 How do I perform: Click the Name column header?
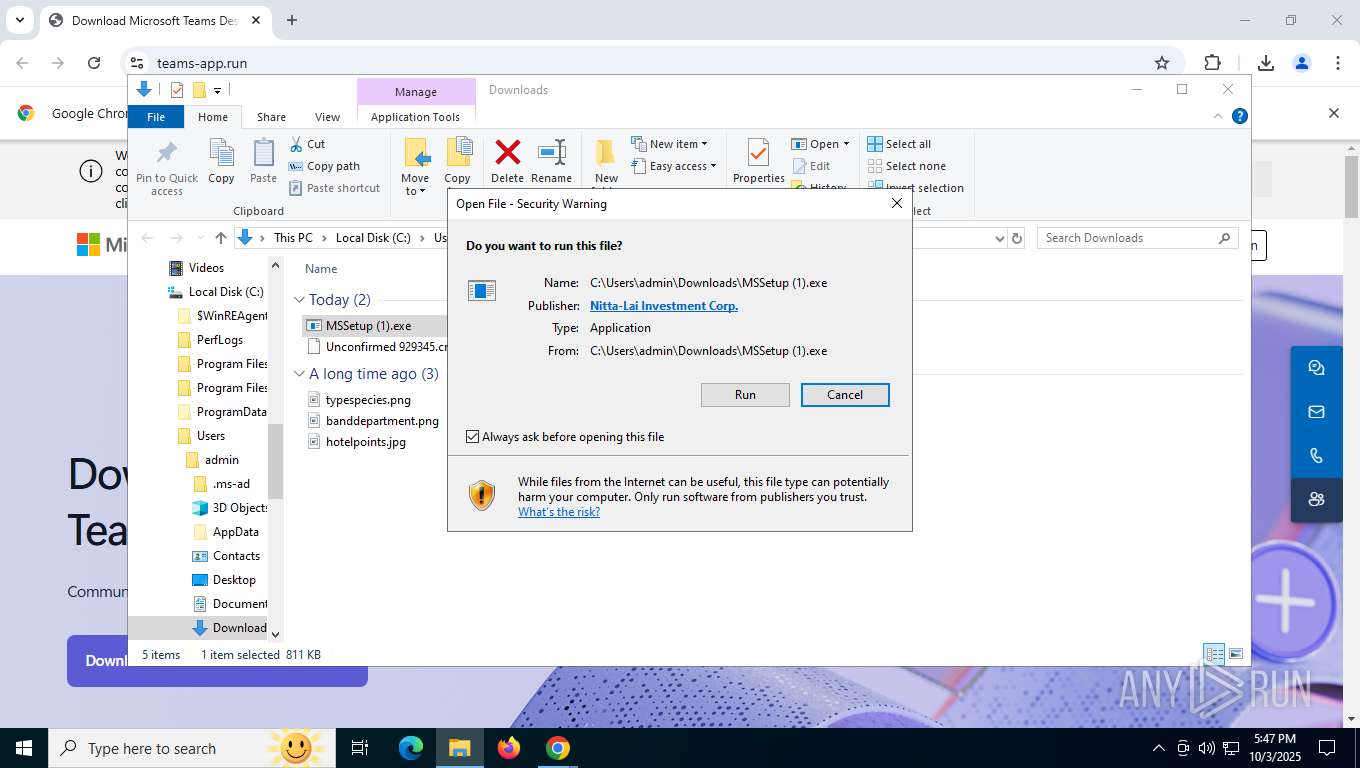tap(321, 269)
